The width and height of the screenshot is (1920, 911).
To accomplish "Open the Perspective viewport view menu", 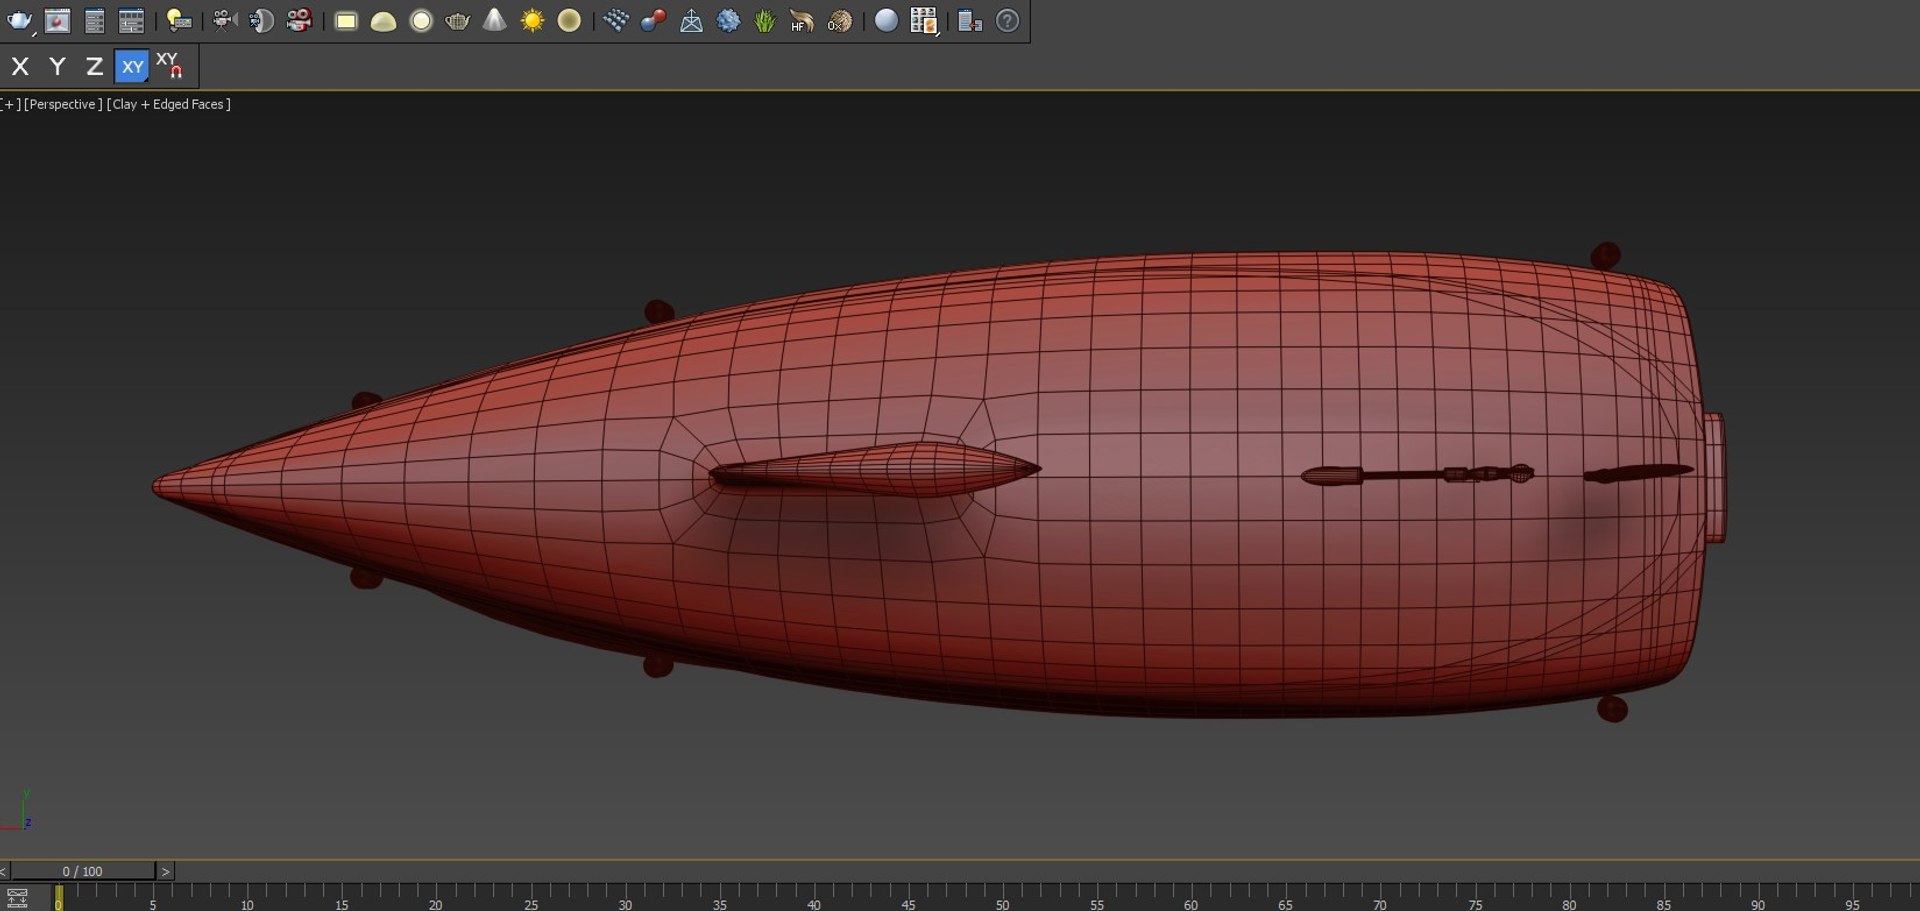I will click(x=63, y=104).
